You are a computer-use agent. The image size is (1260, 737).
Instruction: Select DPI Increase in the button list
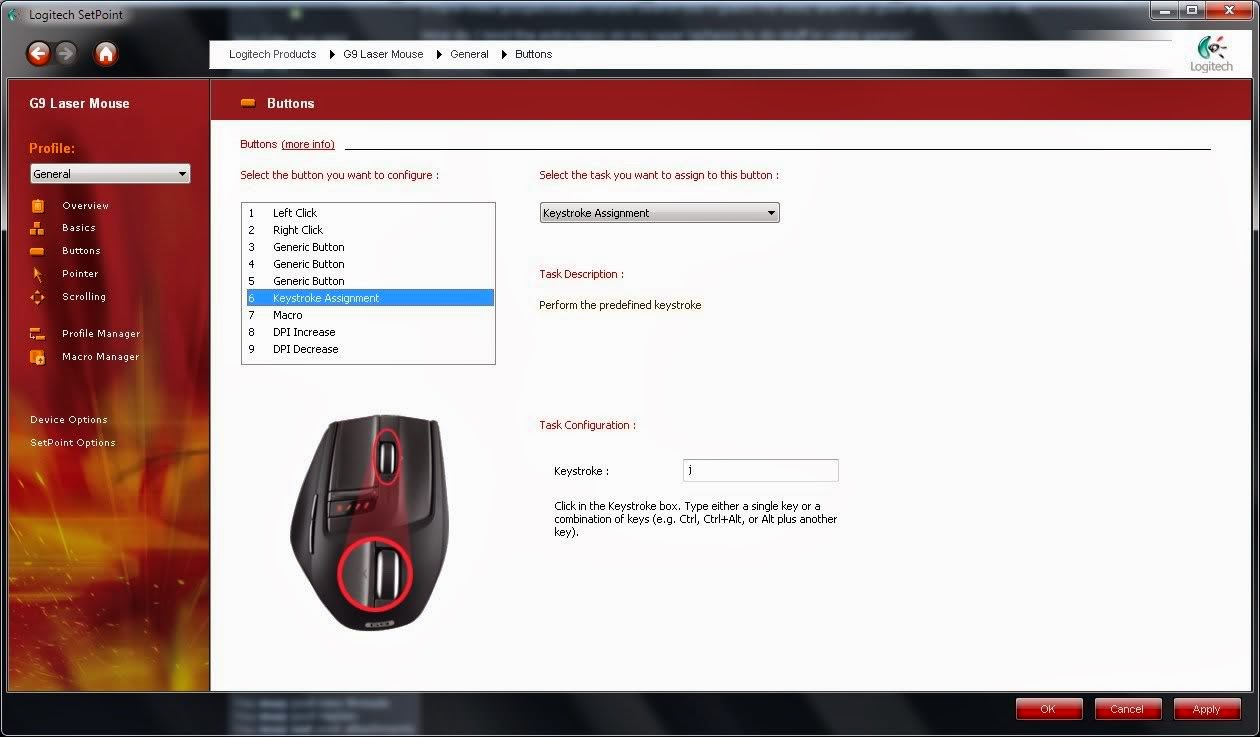(x=304, y=331)
